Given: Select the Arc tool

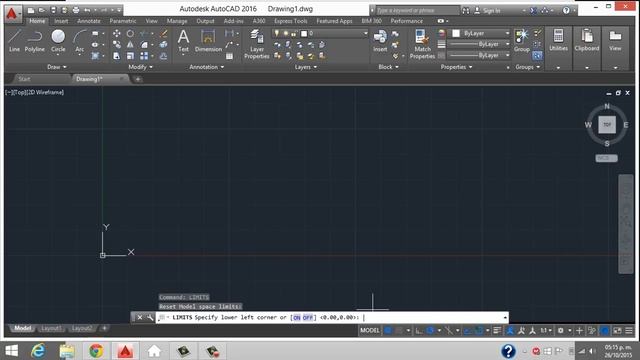Looking at the screenshot, I should (80, 40).
